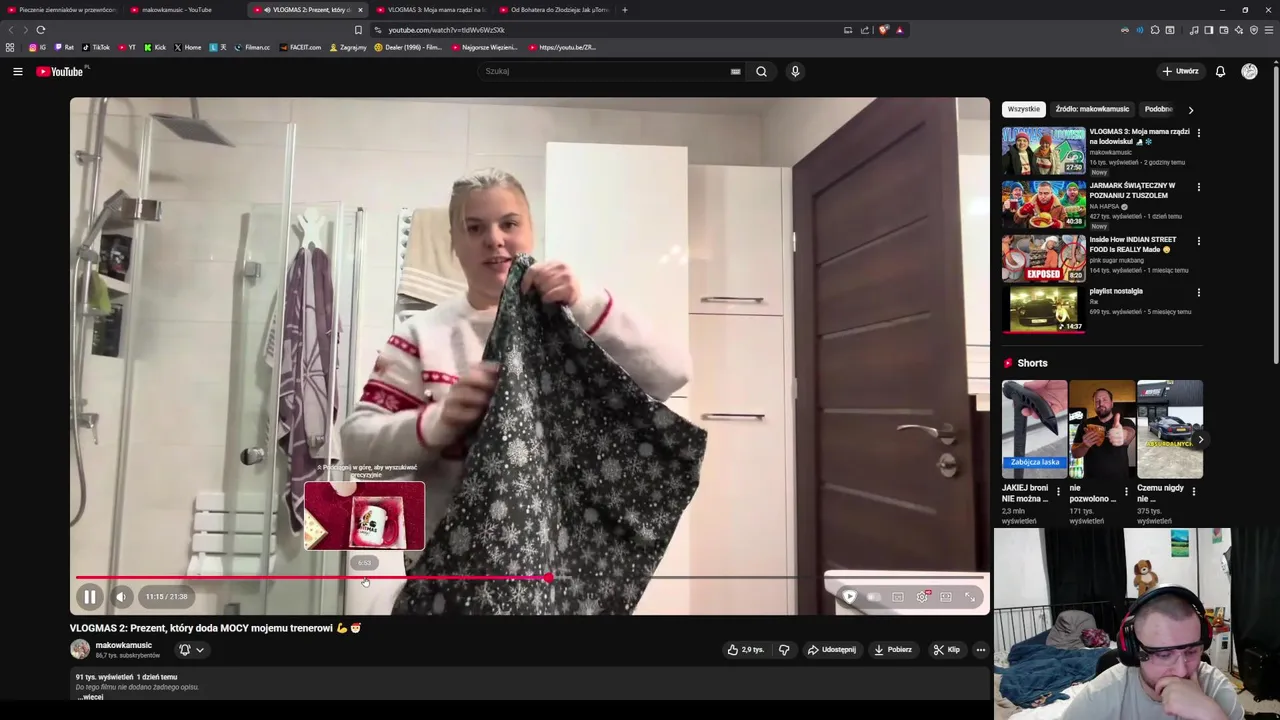Open makowkamusic channel name link
The height and width of the screenshot is (720, 1280).
(124, 645)
